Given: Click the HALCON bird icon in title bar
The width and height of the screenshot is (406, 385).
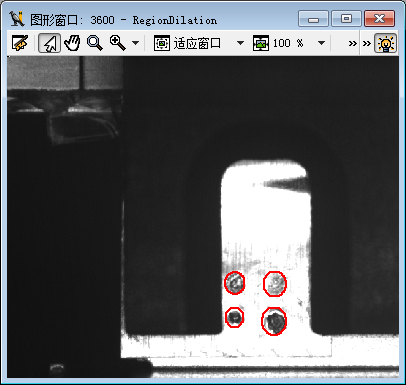Looking at the screenshot, I should point(17,19).
